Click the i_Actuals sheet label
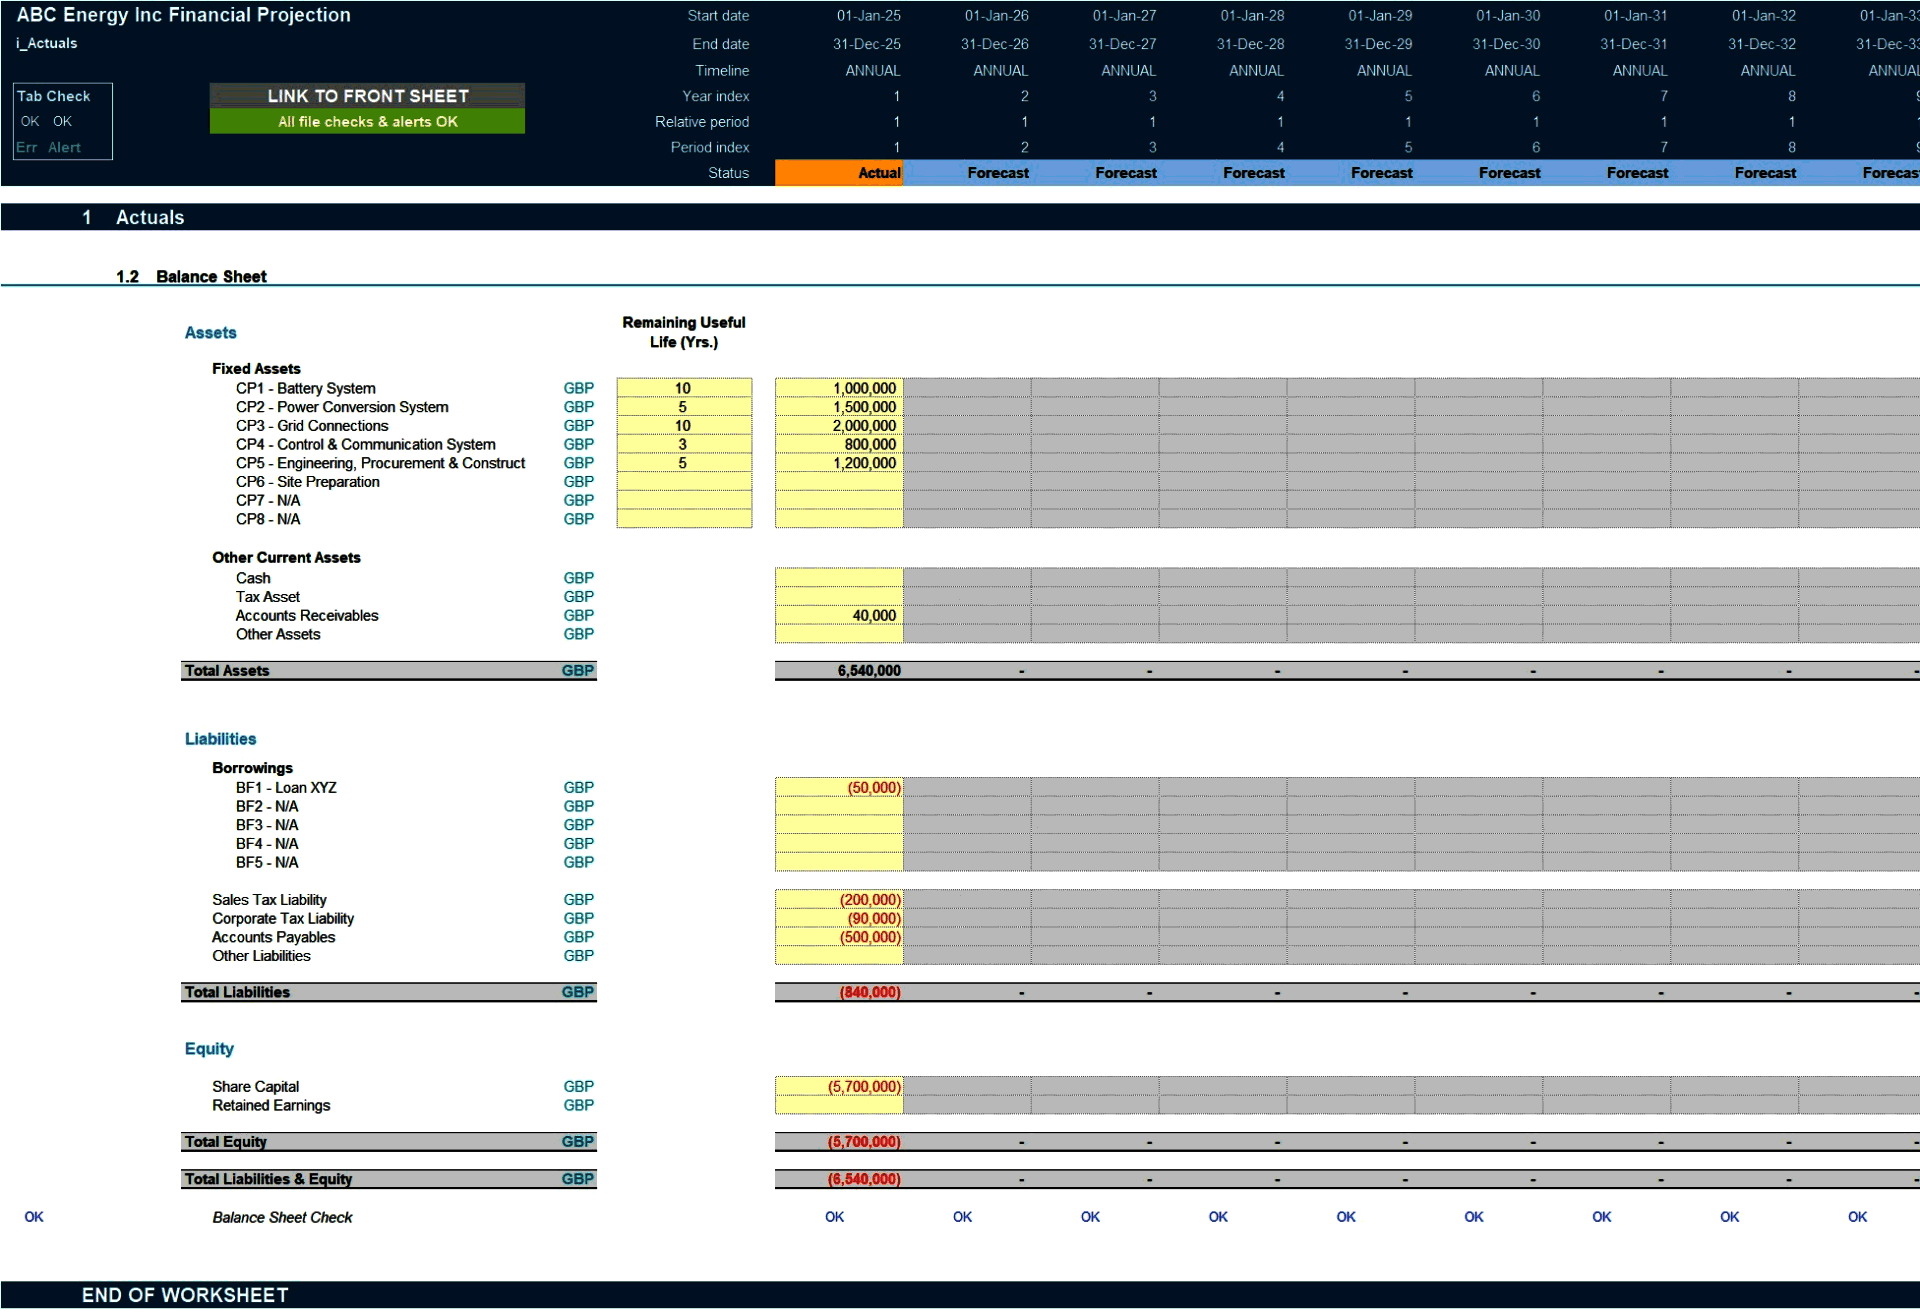 [46, 43]
